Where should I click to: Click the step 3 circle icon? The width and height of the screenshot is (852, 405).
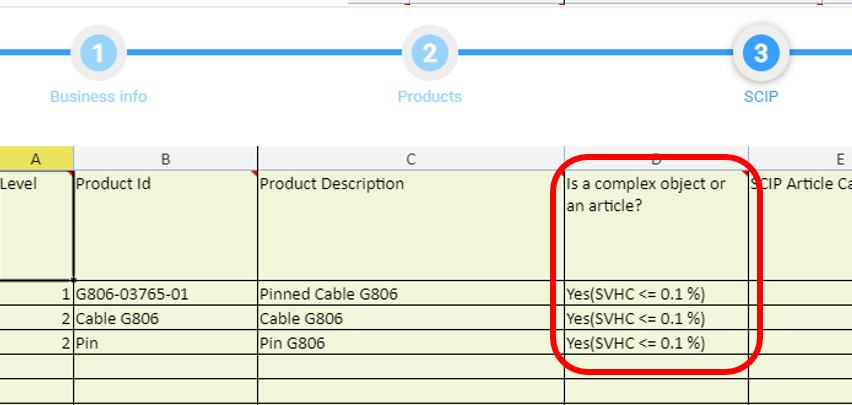point(760,54)
